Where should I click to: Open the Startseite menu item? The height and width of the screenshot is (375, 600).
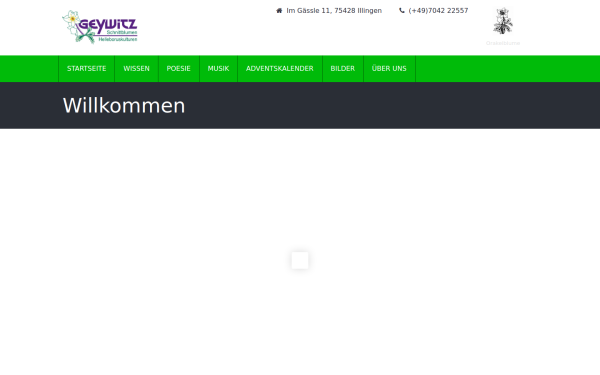point(86,68)
